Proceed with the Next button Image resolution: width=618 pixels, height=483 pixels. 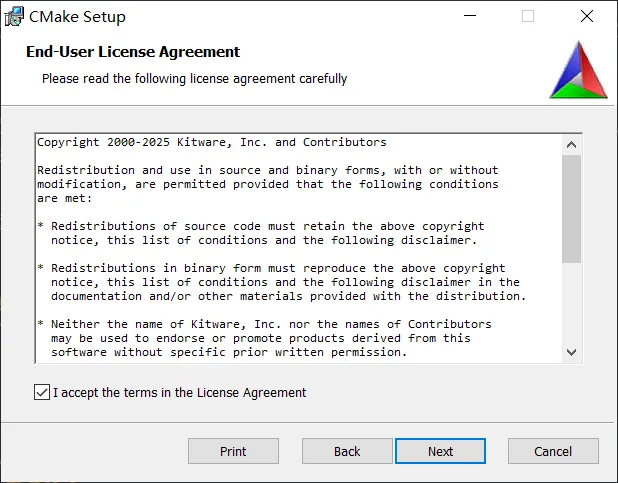pos(441,451)
